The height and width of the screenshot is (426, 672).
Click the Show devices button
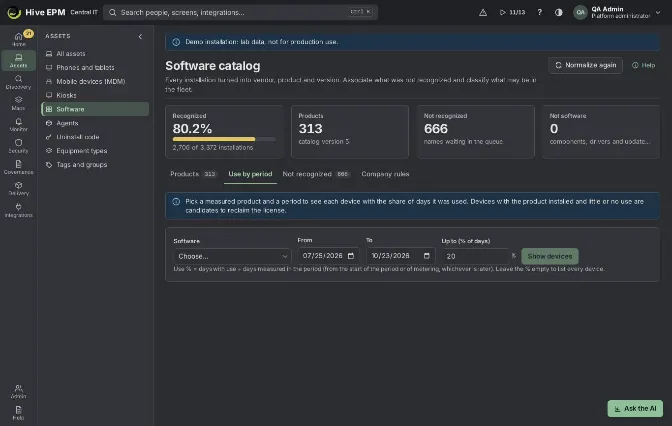click(550, 256)
